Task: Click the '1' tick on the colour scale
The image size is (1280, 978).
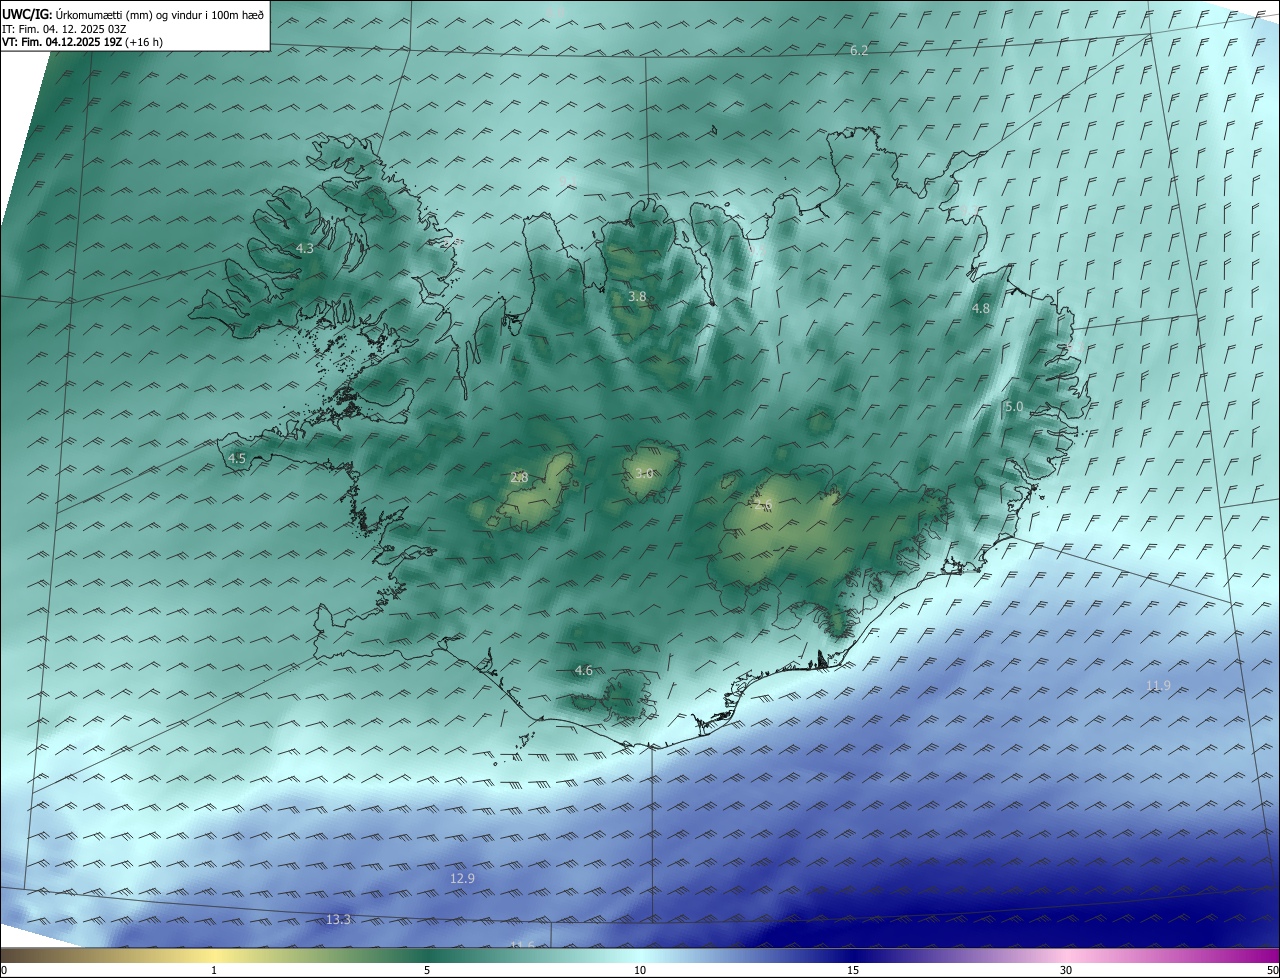Action: coord(214,970)
